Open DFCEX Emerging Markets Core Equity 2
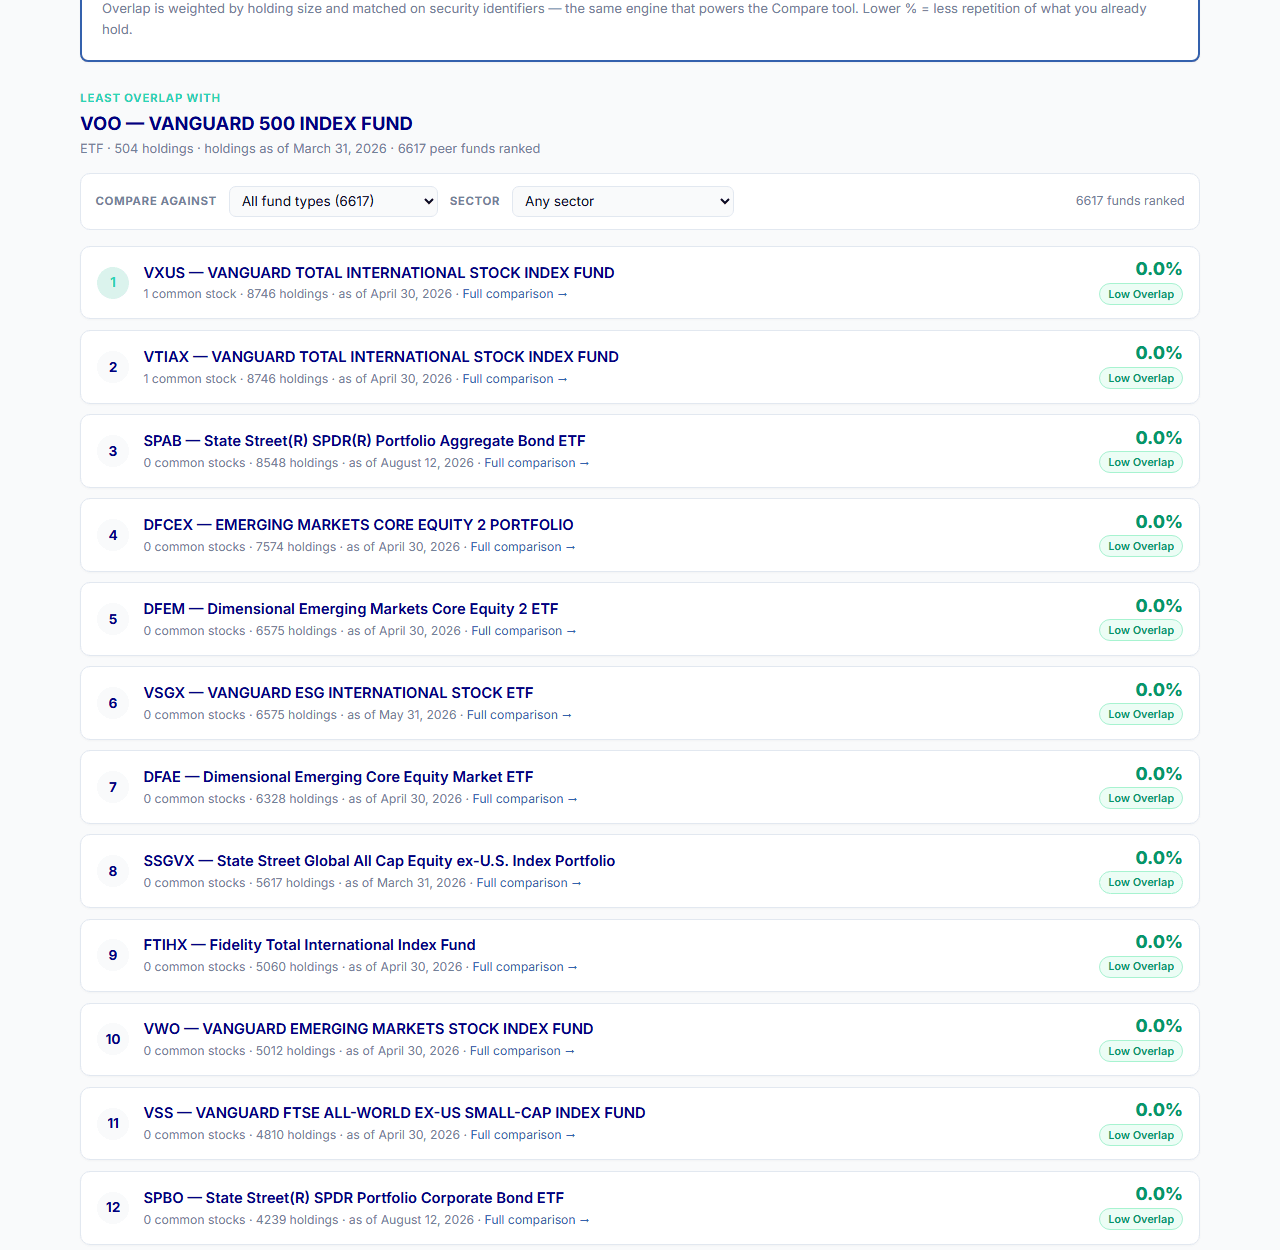The height and width of the screenshot is (1250, 1280). pyautogui.click(x=358, y=525)
